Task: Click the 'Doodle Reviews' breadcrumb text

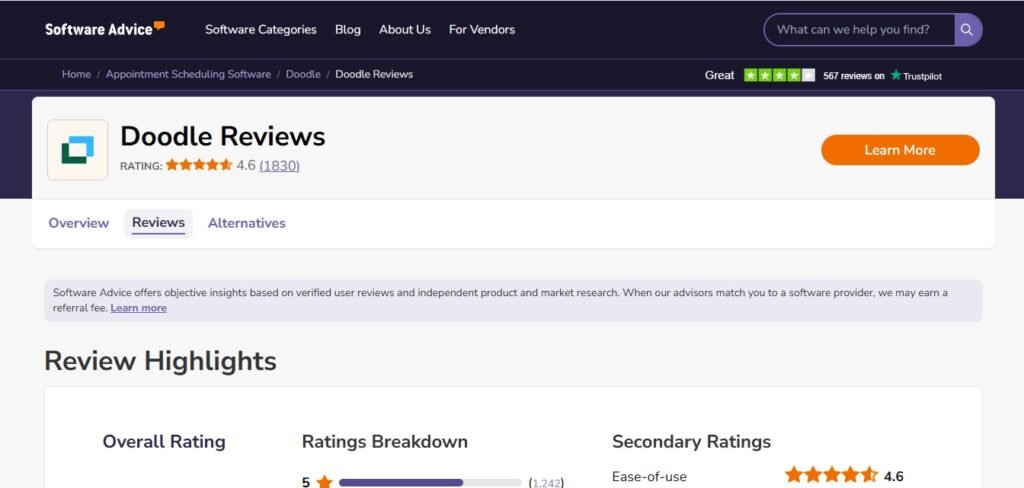Action: coord(374,74)
